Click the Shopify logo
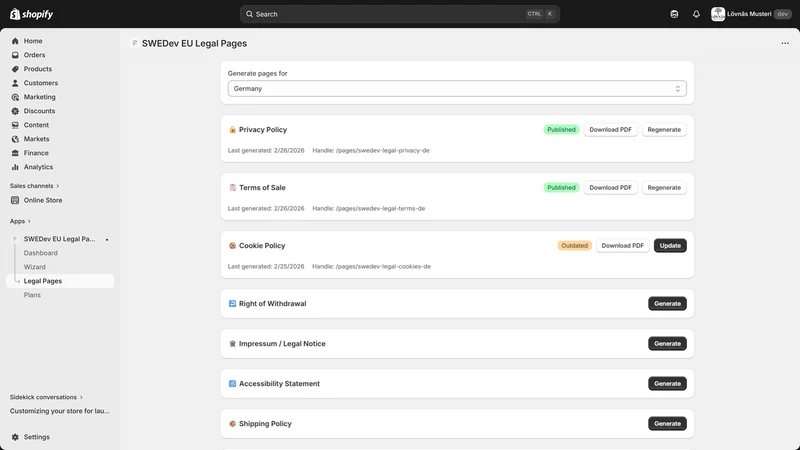The height and width of the screenshot is (450, 800). [x=32, y=14]
